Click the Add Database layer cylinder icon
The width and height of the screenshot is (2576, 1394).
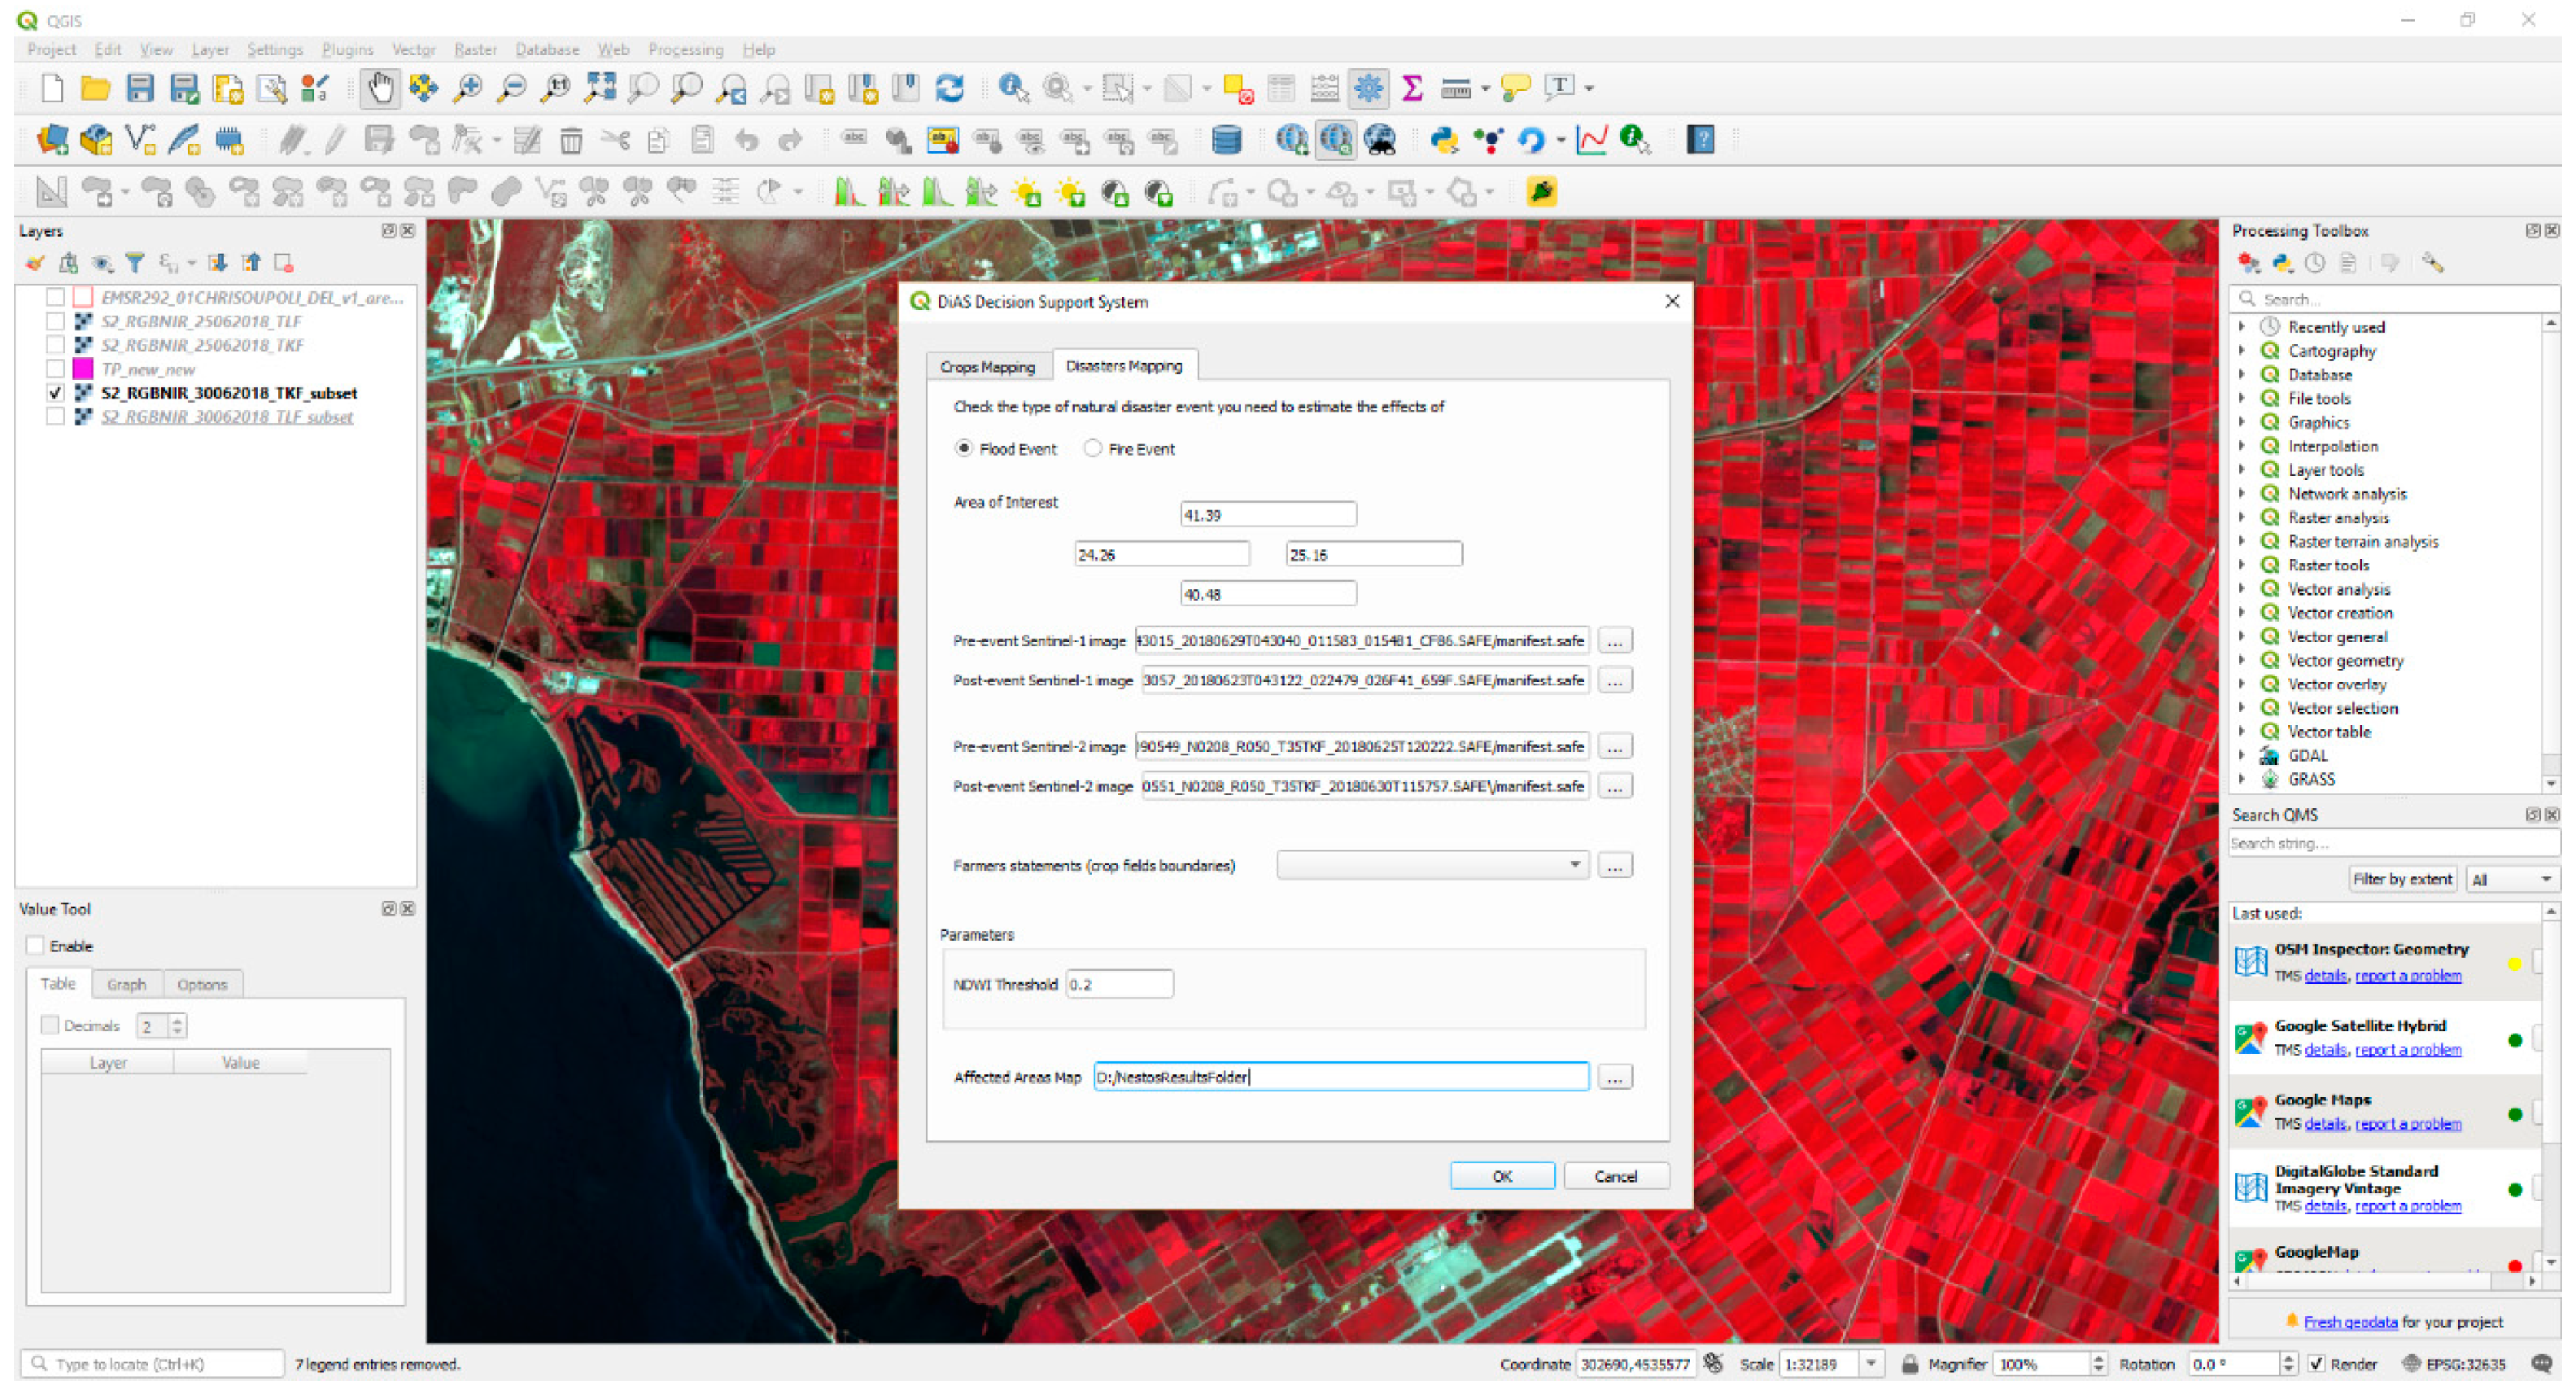pos(1227,140)
